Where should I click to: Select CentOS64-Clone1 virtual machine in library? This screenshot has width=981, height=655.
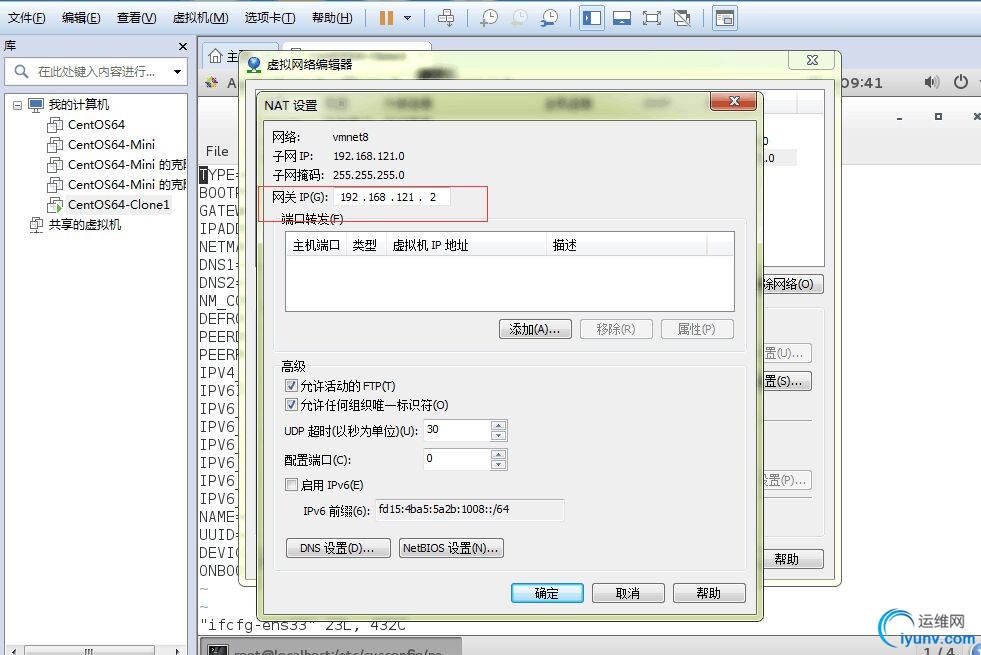coord(118,205)
